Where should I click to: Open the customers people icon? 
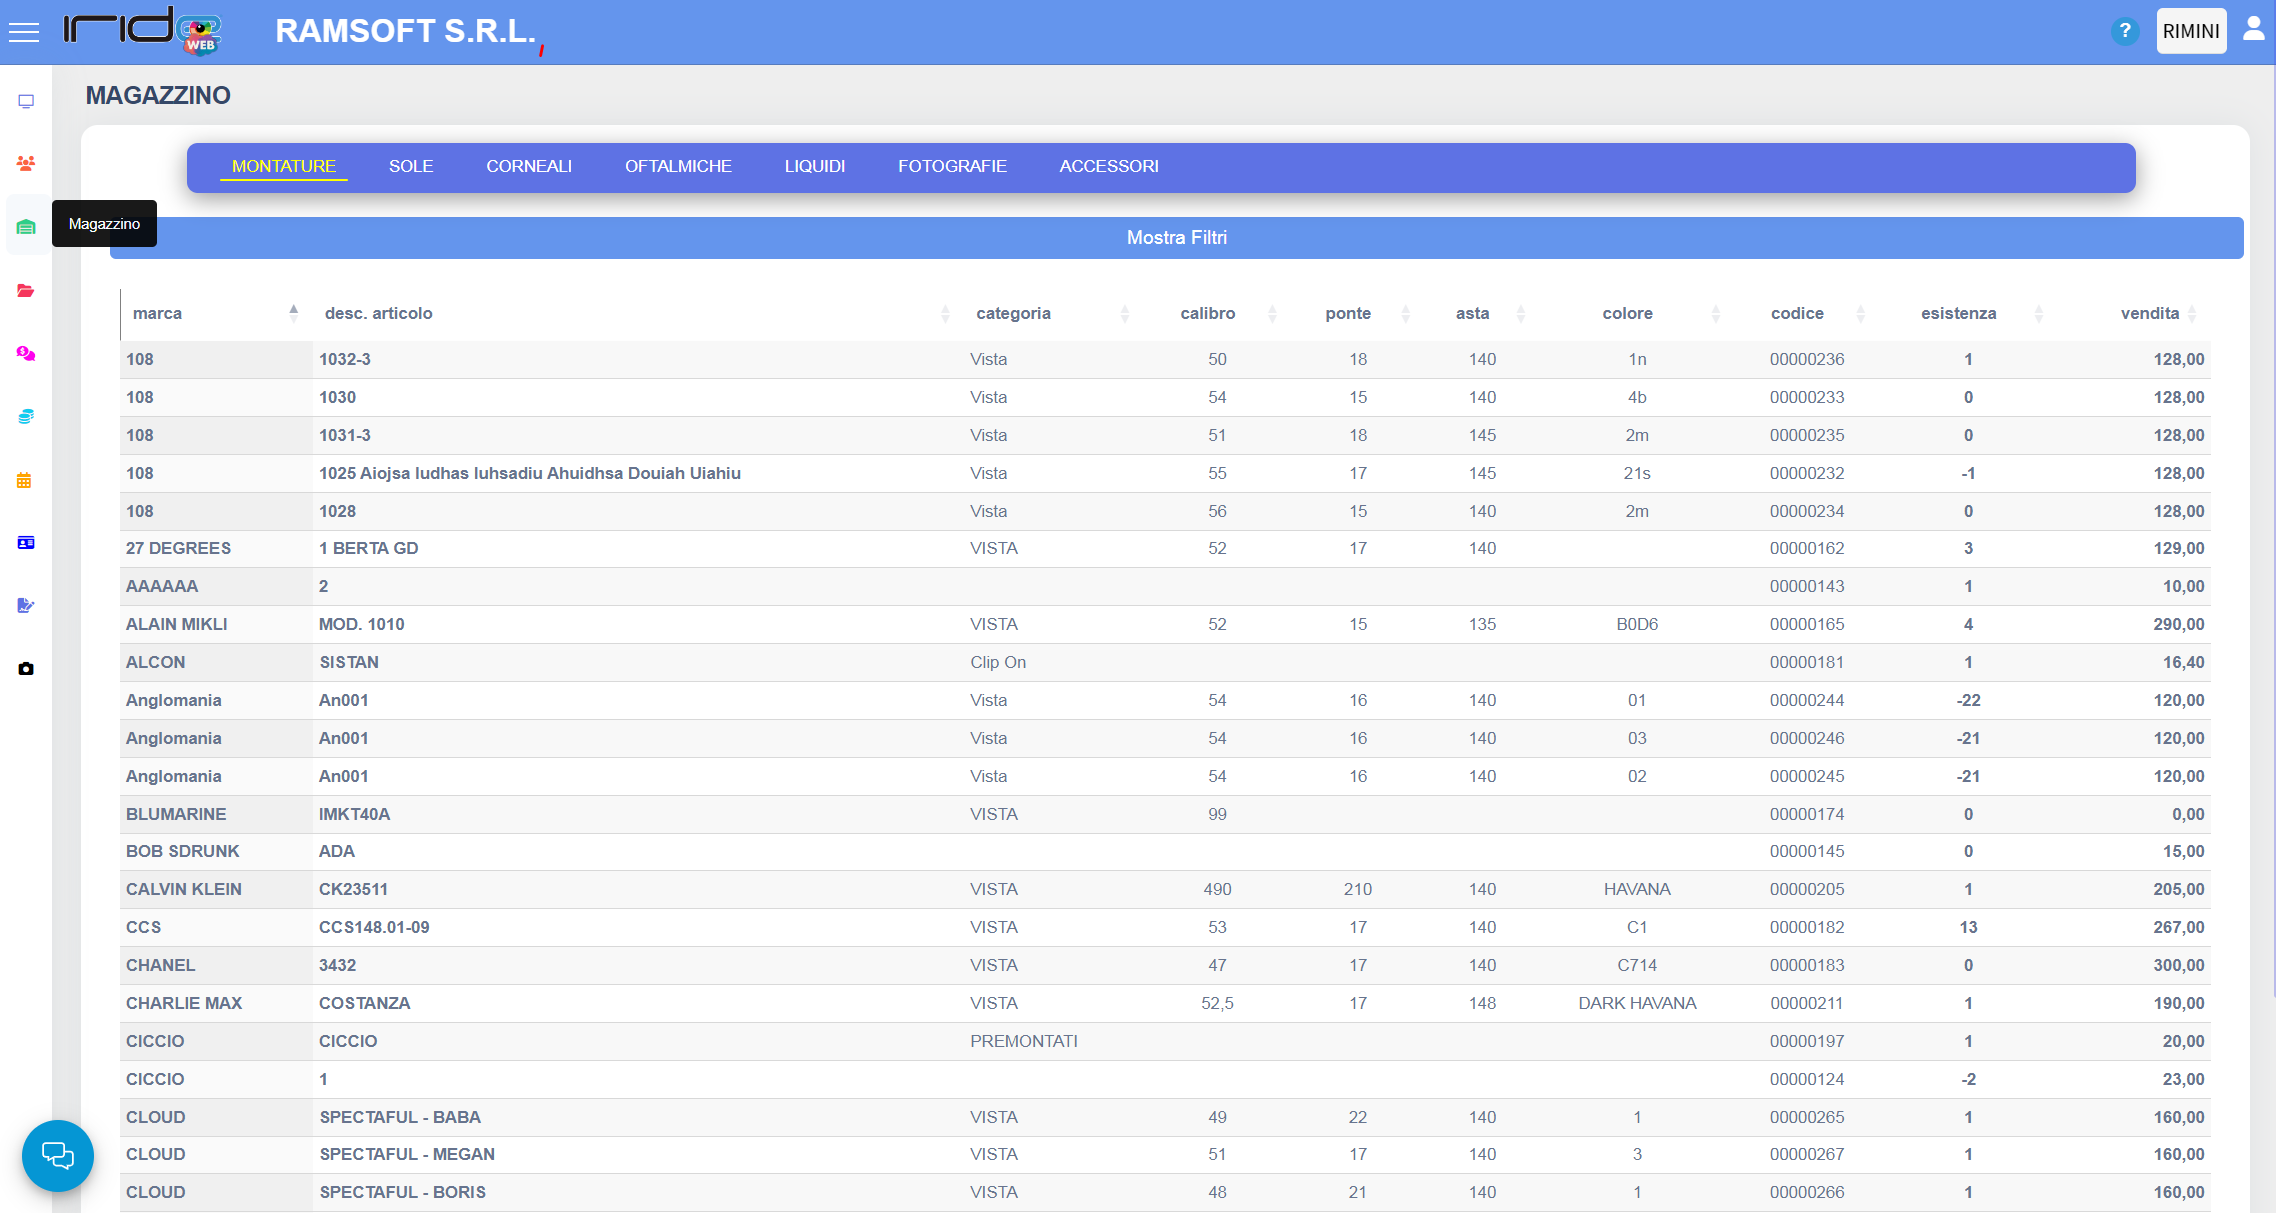26,163
